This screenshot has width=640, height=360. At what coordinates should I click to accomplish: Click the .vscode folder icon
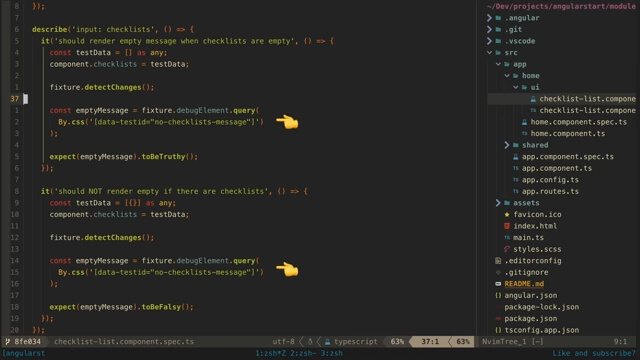(x=498, y=41)
